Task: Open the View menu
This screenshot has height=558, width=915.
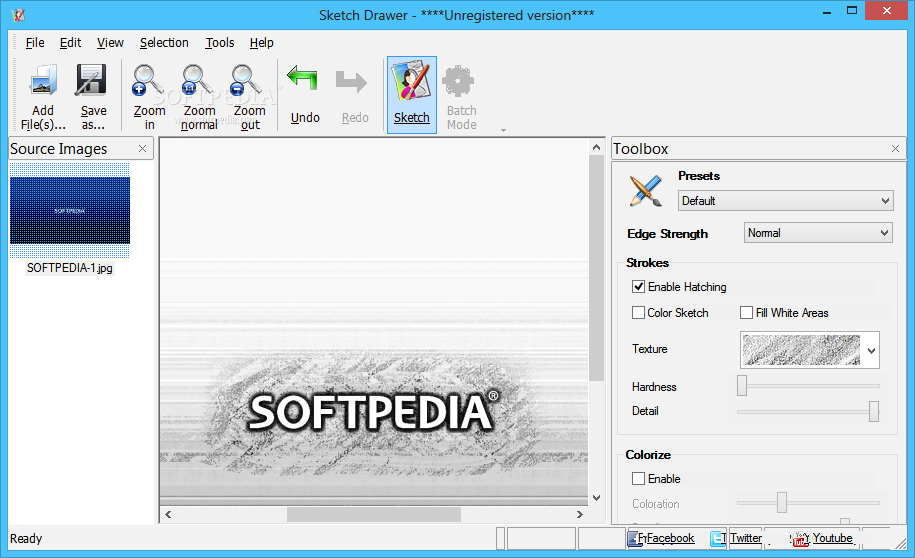Action: [110, 43]
